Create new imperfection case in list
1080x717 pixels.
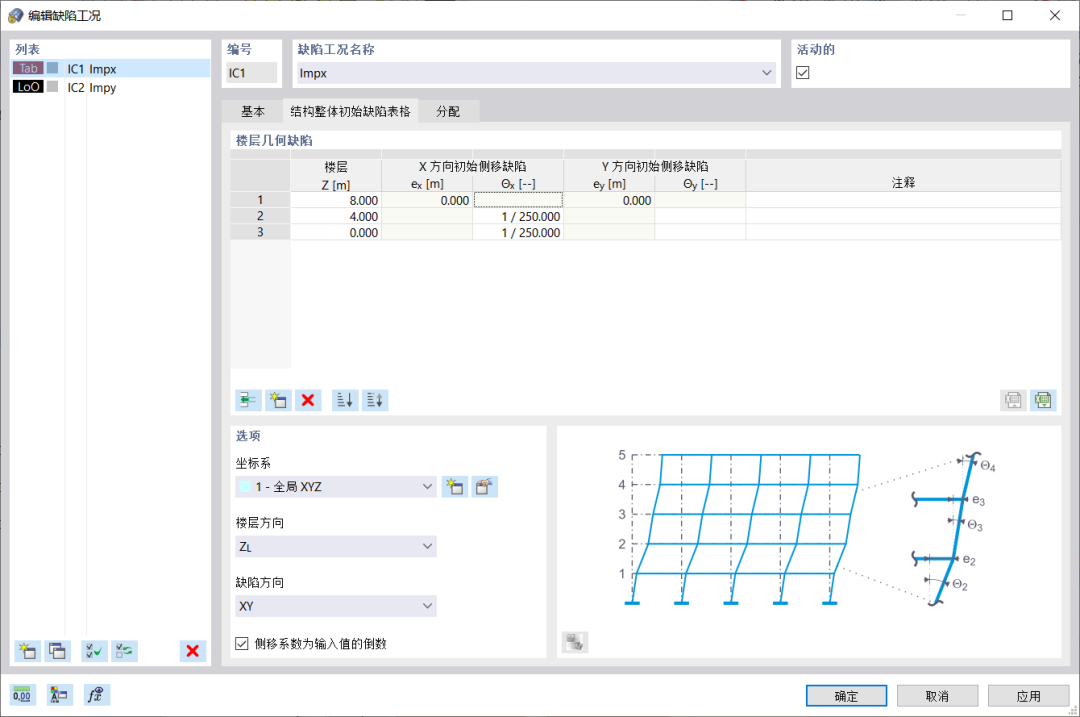[x=28, y=651]
